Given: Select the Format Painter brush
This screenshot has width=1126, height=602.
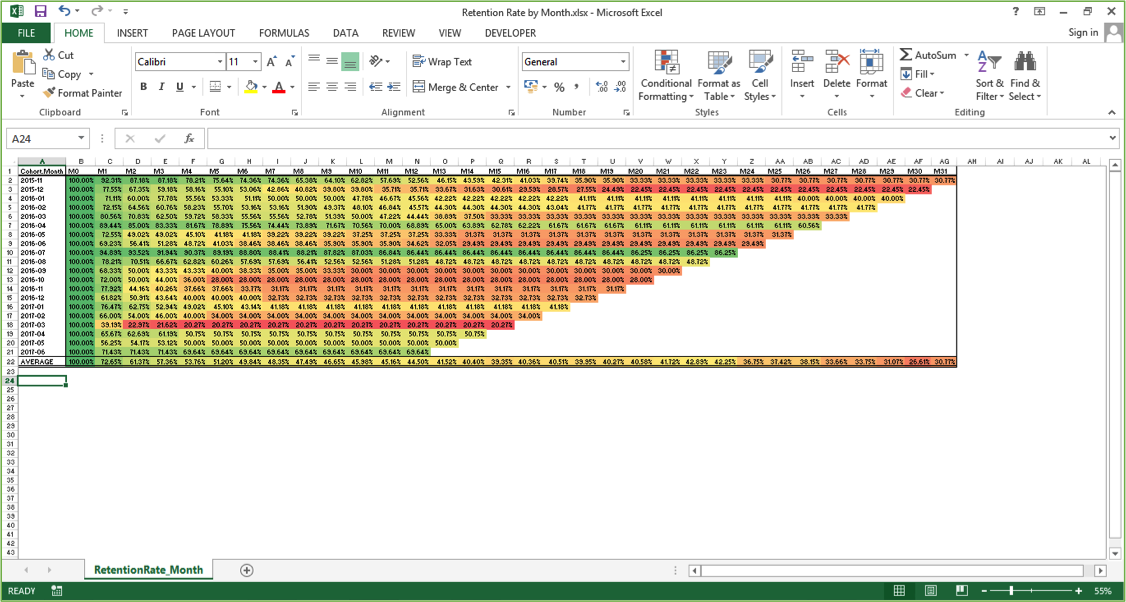Looking at the screenshot, I should [x=49, y=93].
